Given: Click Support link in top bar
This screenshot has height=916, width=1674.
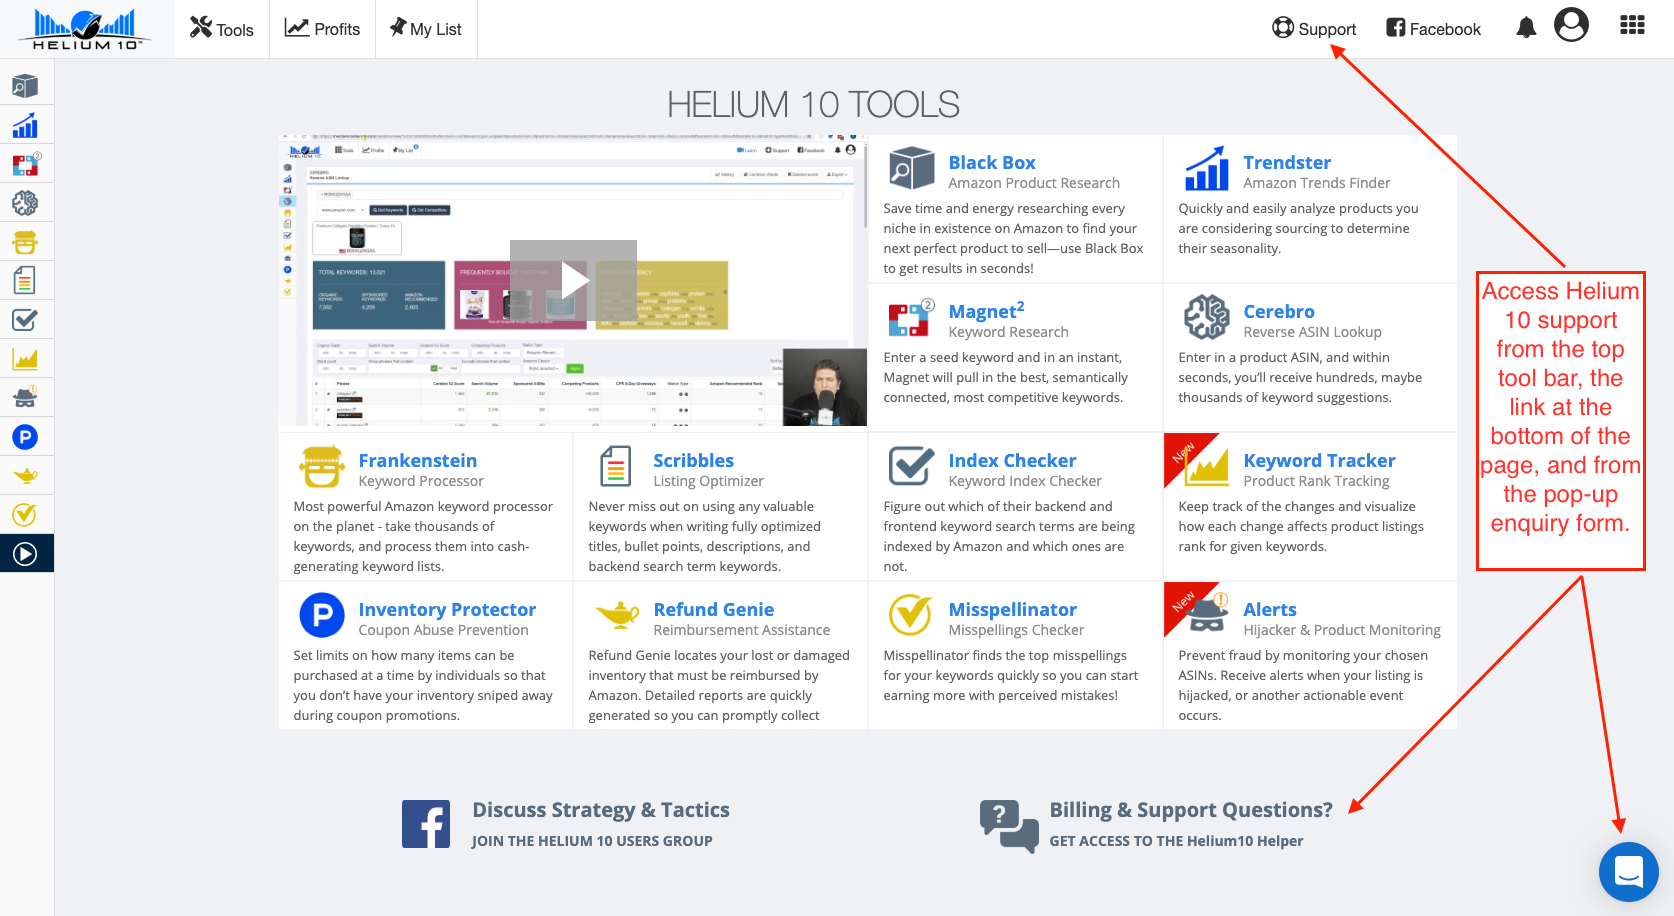Looking at the screenshot, I should [x=1314, y=29].
